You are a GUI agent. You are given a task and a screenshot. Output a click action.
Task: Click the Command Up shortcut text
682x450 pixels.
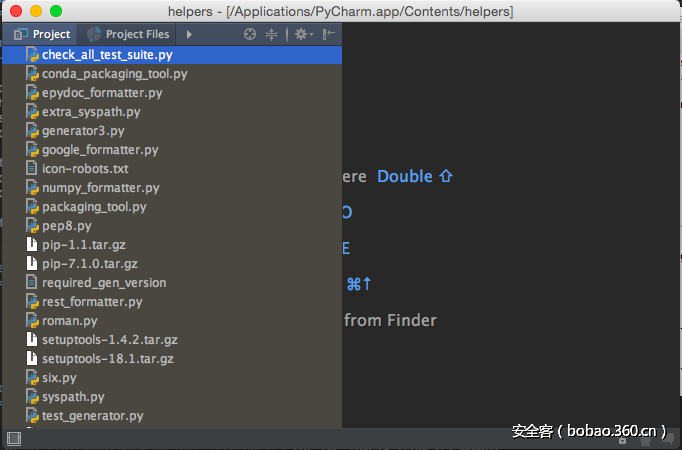(359, 284)
